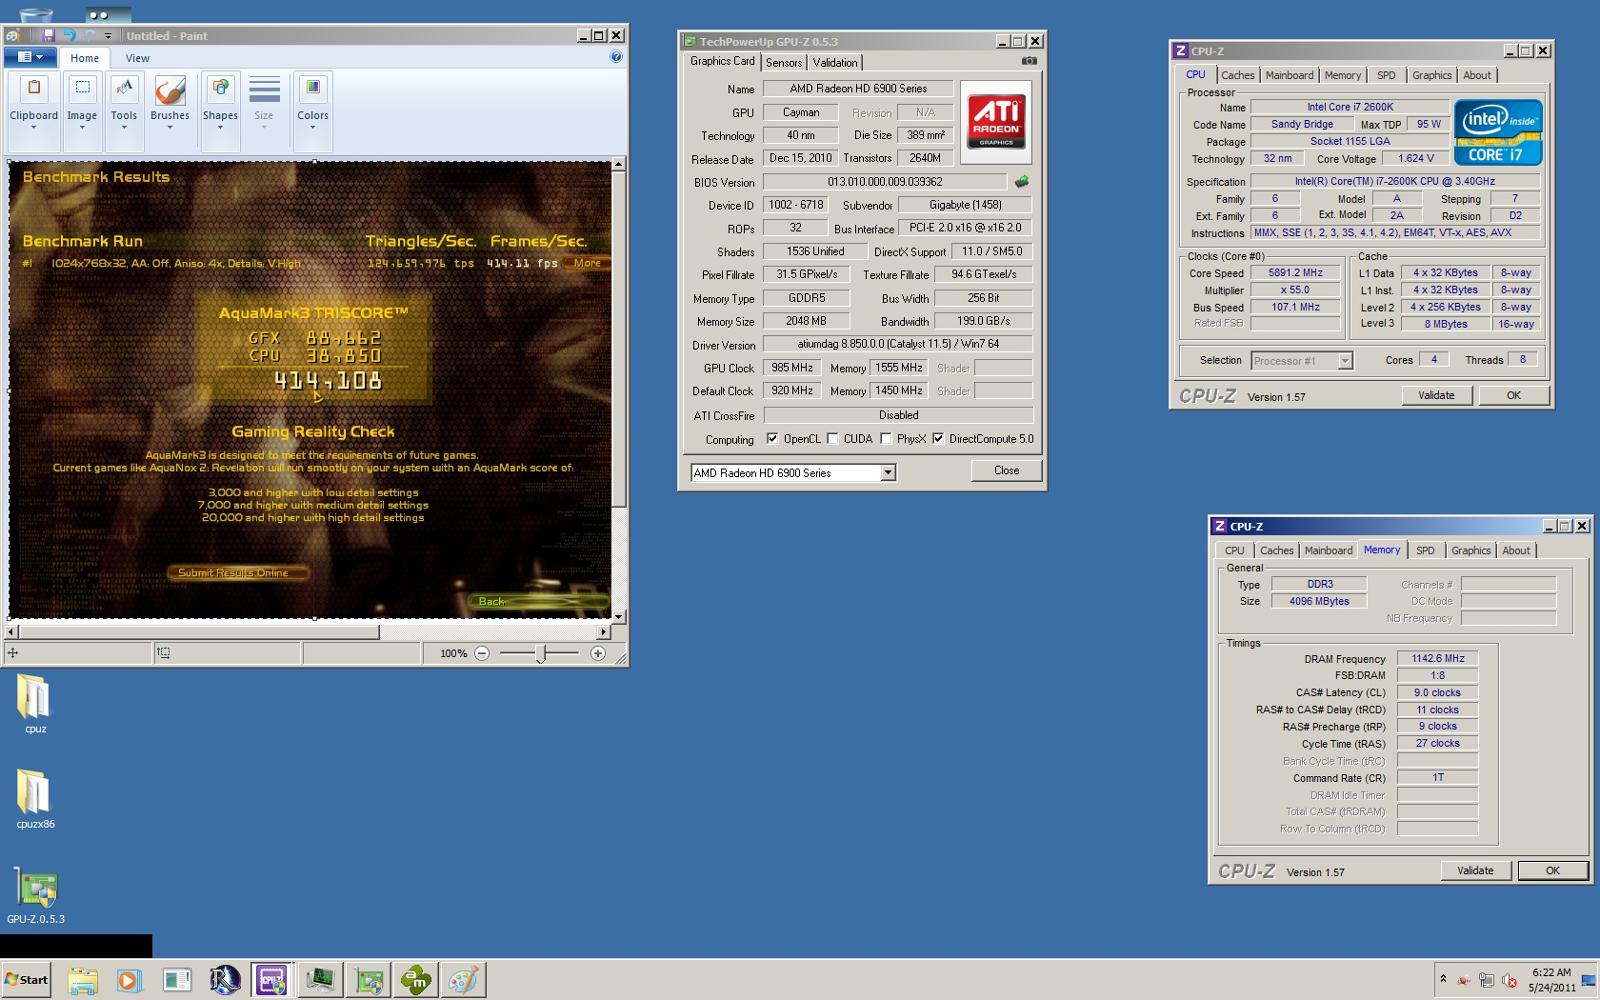
Task: Open the AMD Radeon HD 6900 Series dropdown
Action: pyautogui.click(x=888, y=473)
